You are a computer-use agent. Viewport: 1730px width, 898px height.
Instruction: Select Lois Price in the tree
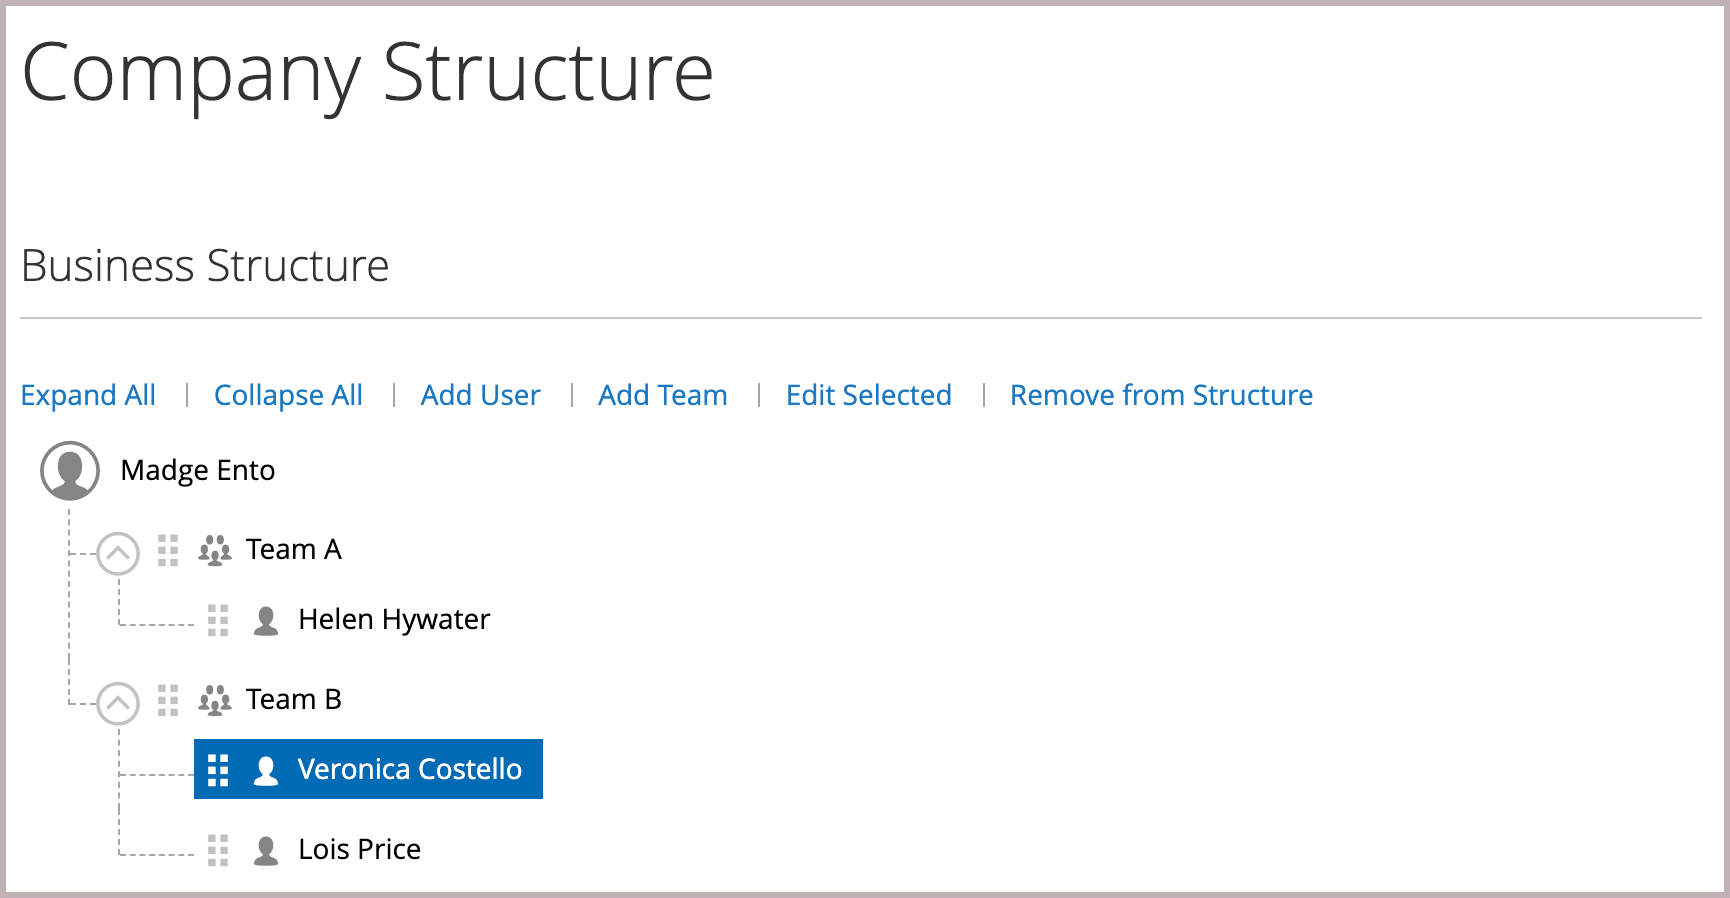359,849
